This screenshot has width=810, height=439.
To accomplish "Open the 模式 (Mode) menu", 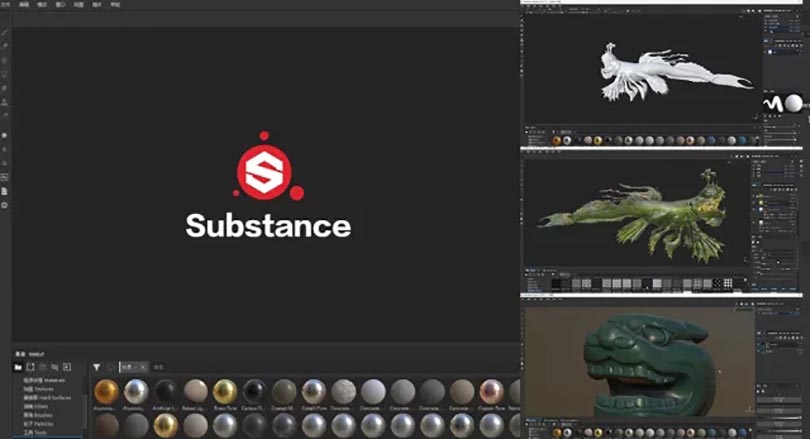I will [x=42, y=4].
